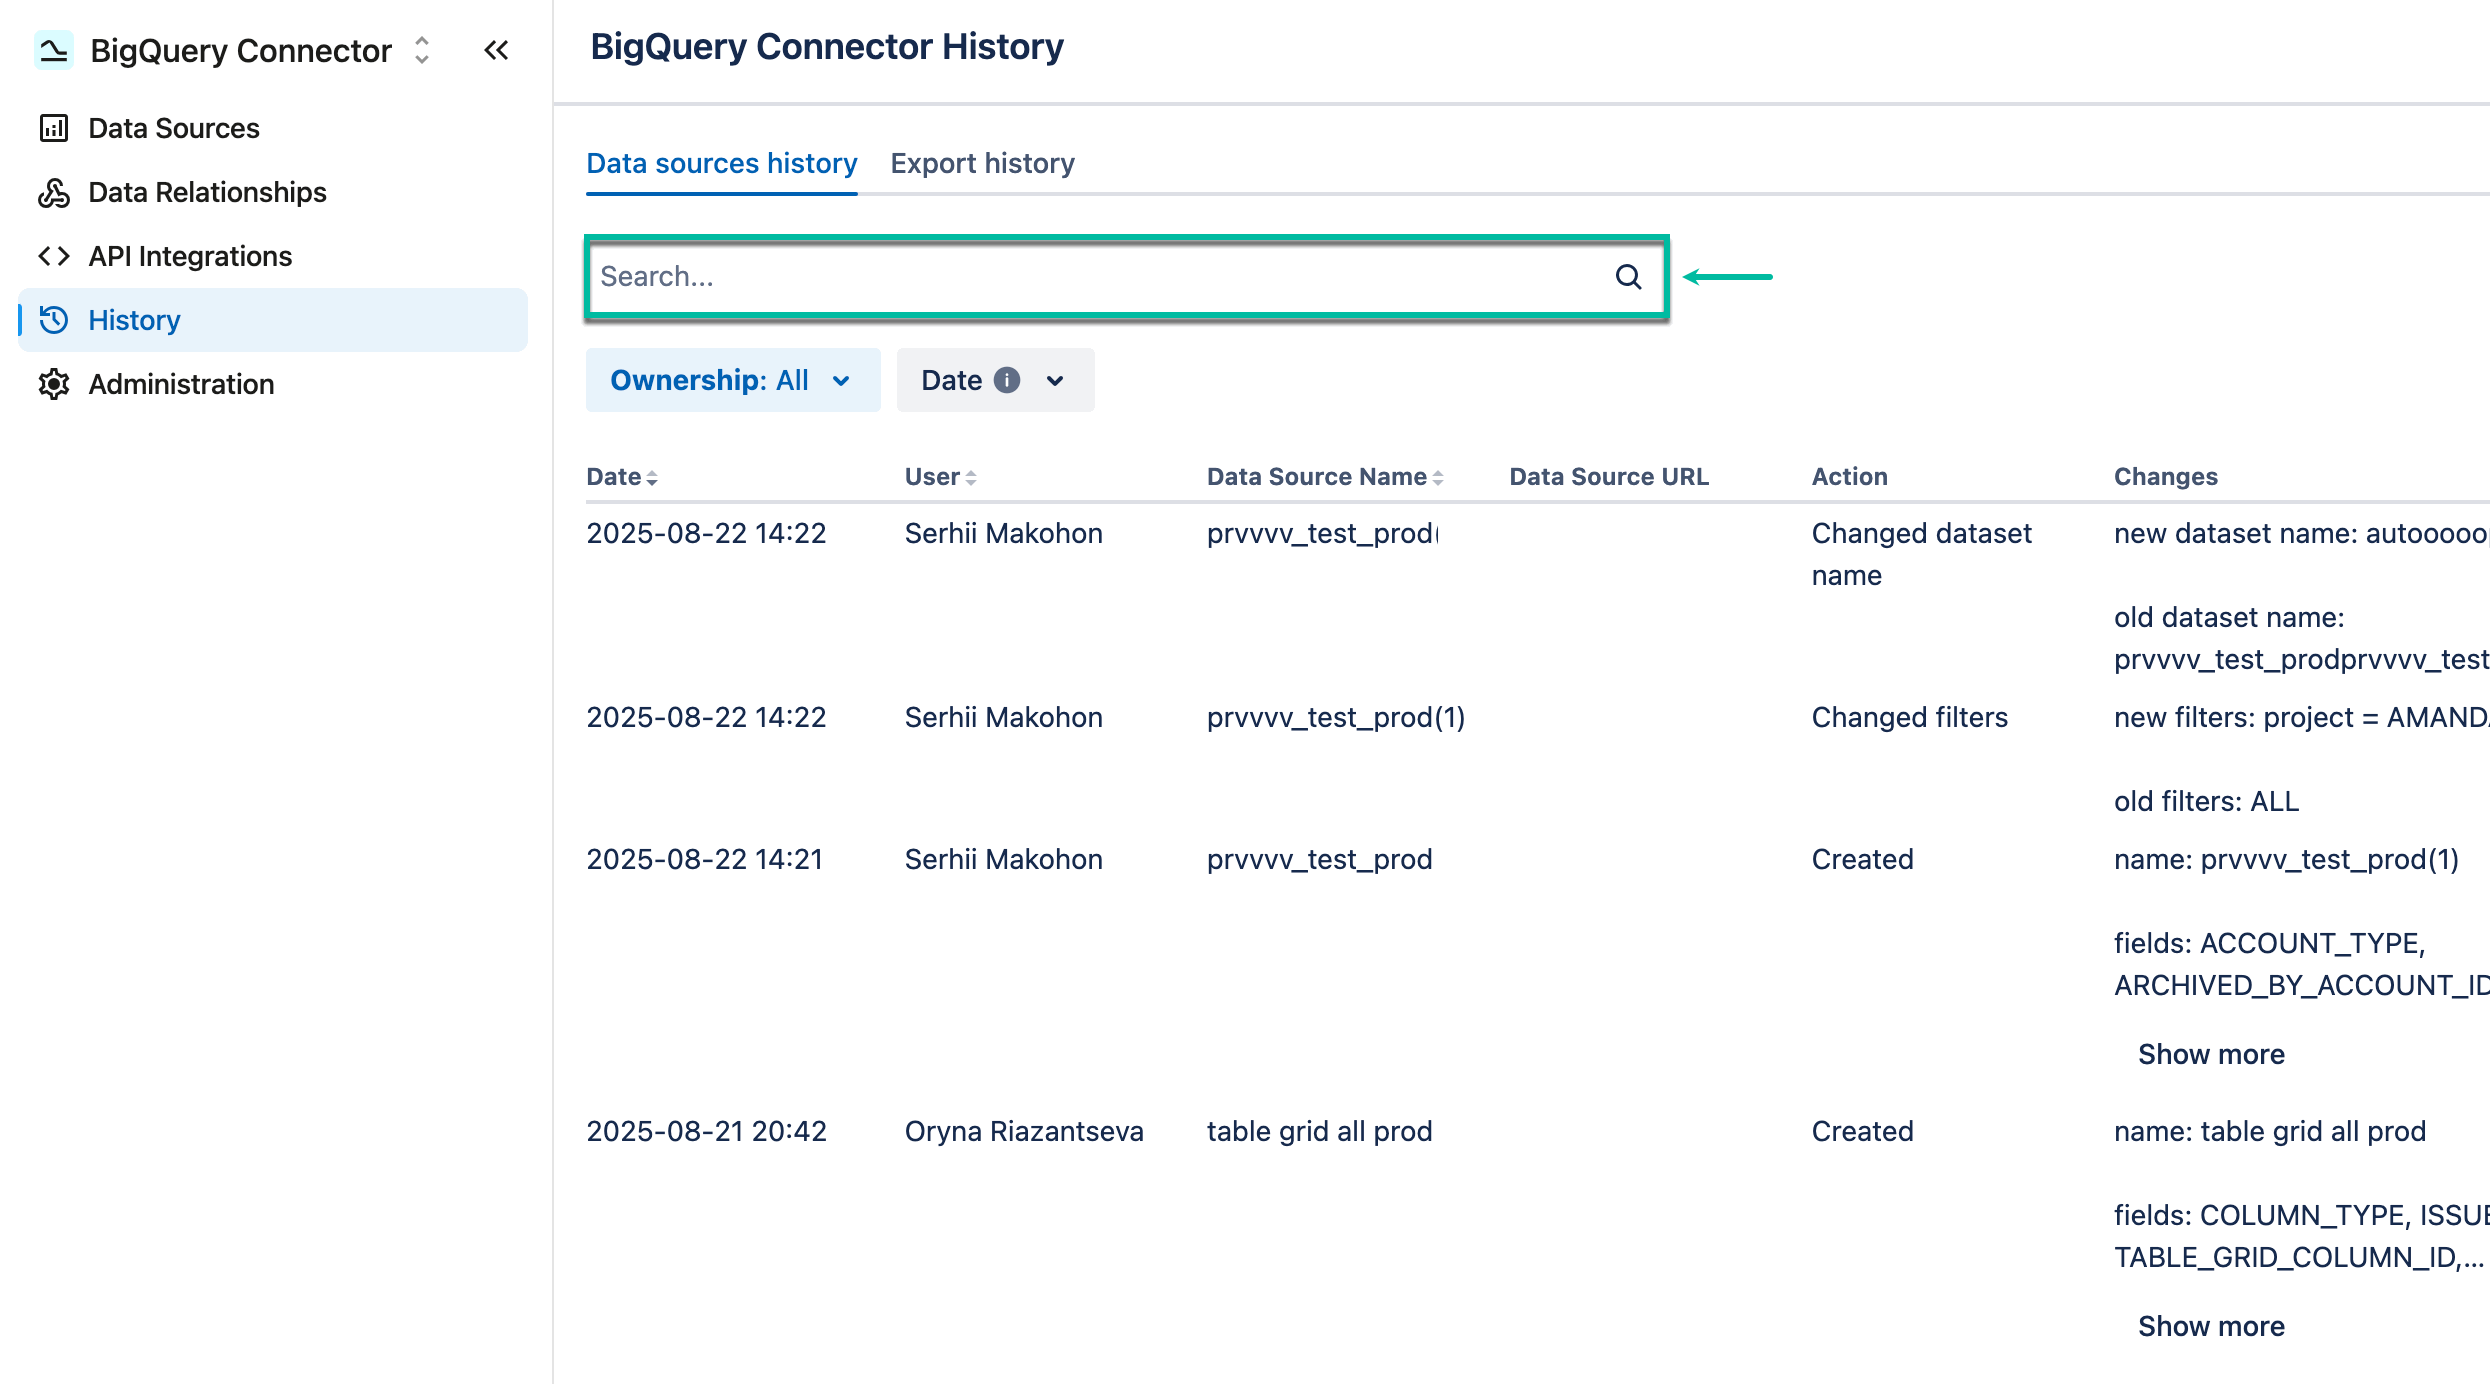Image resolution: width=2490 pixels, height=1384 pixels.
Task: Click the History clock icon
Action: tap(55, 320)
